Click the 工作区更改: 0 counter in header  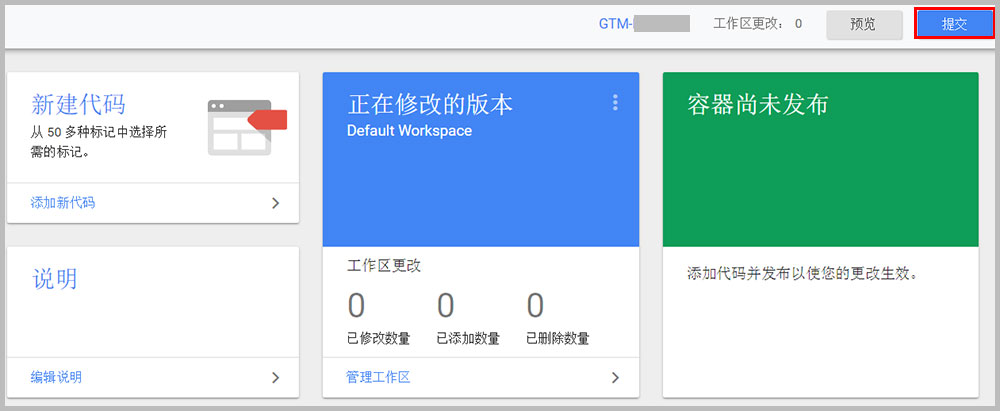758,24
